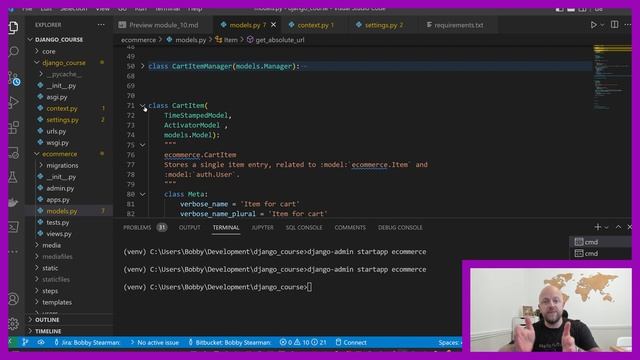Switch to settings.py tab
This screenshot has width=640, height=360.
click(379, 25)
